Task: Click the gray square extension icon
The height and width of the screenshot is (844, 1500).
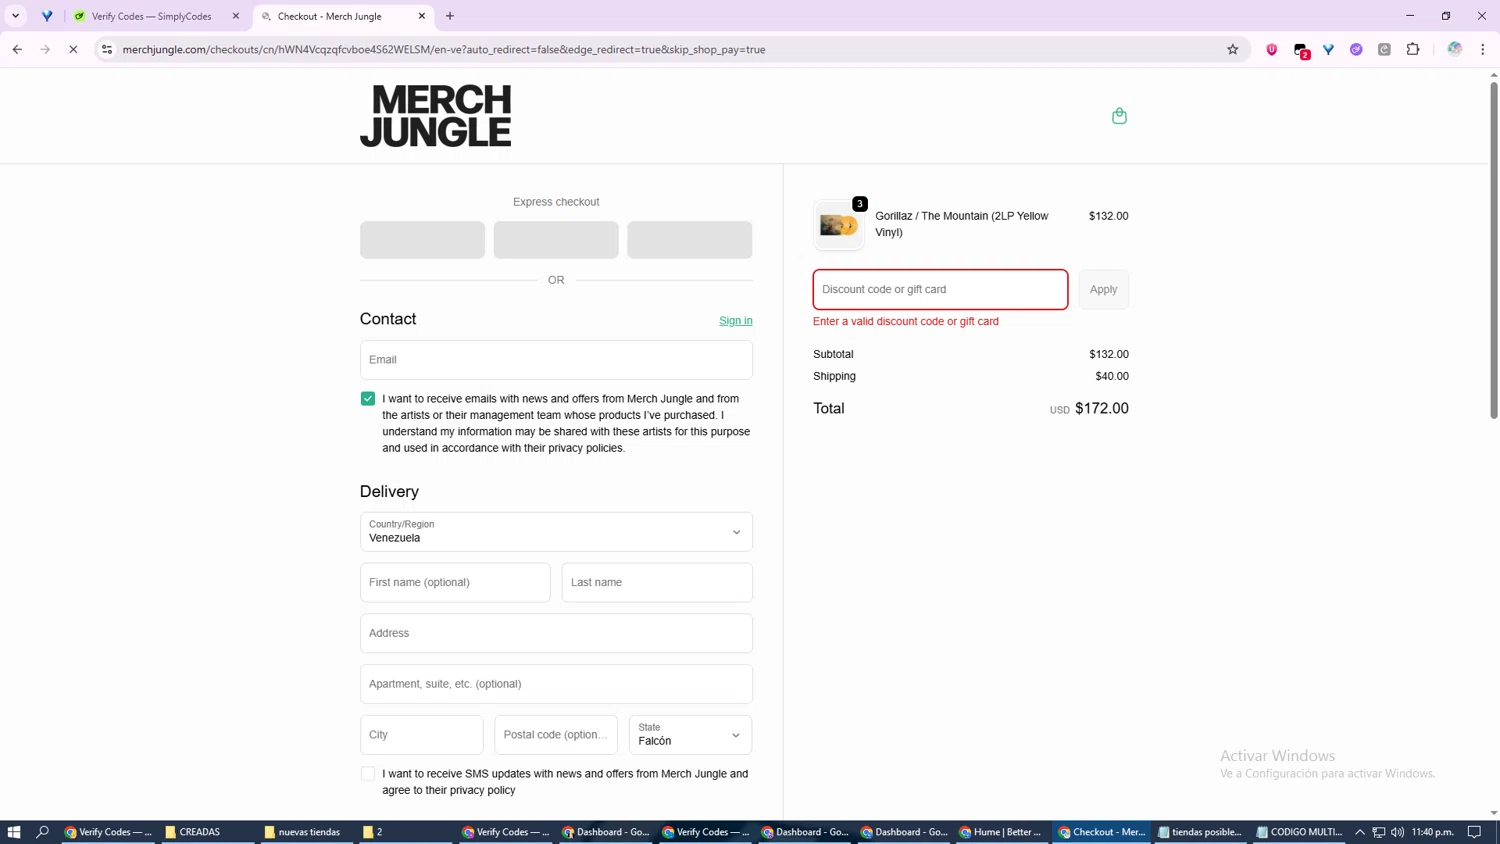Action: pyautogui.click(x=1384, y=49)
